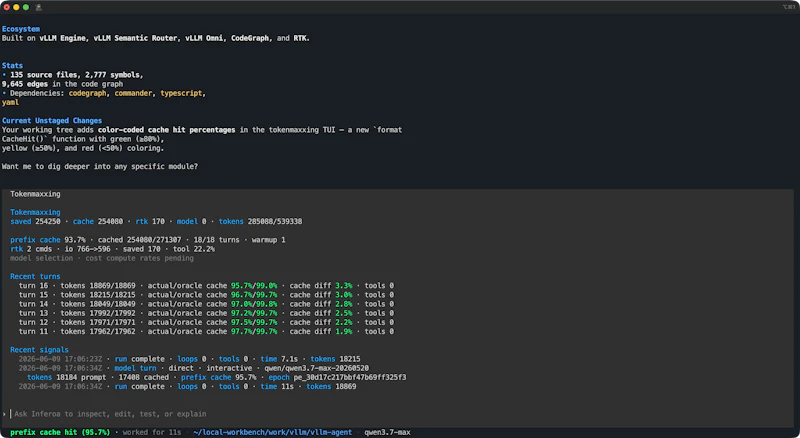Click 'worked for 11s' status entry

[152, 432]
